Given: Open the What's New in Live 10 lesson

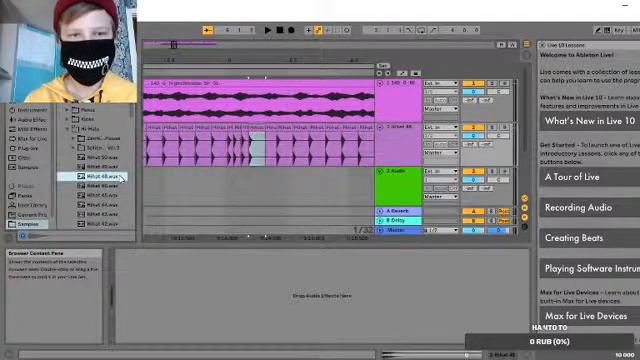Looking at the screenshot, I should [x=590, y=121].
